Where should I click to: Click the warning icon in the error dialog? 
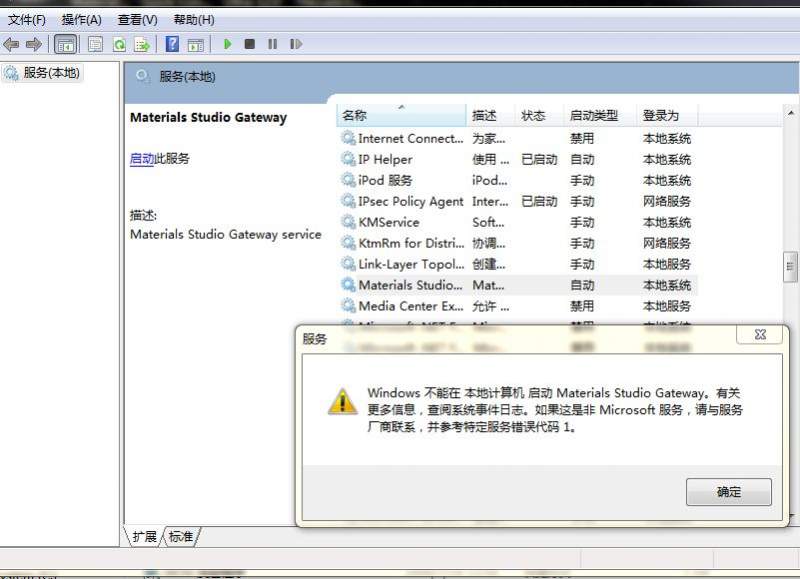click(342, 401)
